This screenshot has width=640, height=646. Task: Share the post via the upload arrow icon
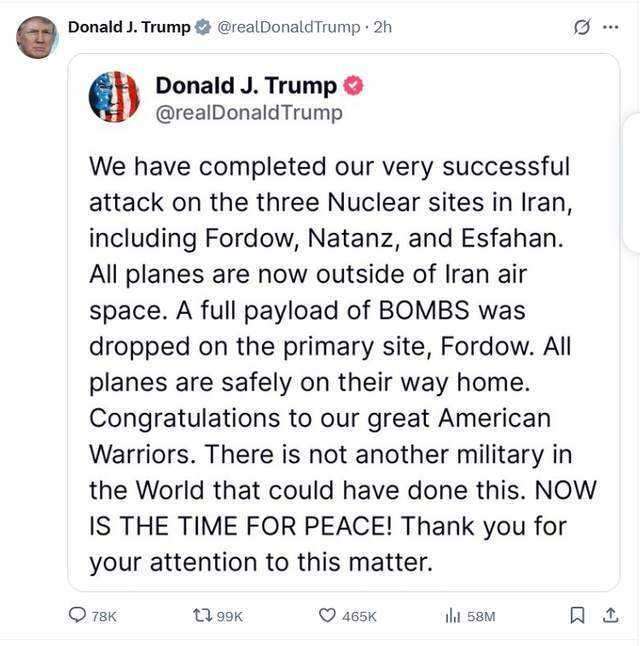611,616
